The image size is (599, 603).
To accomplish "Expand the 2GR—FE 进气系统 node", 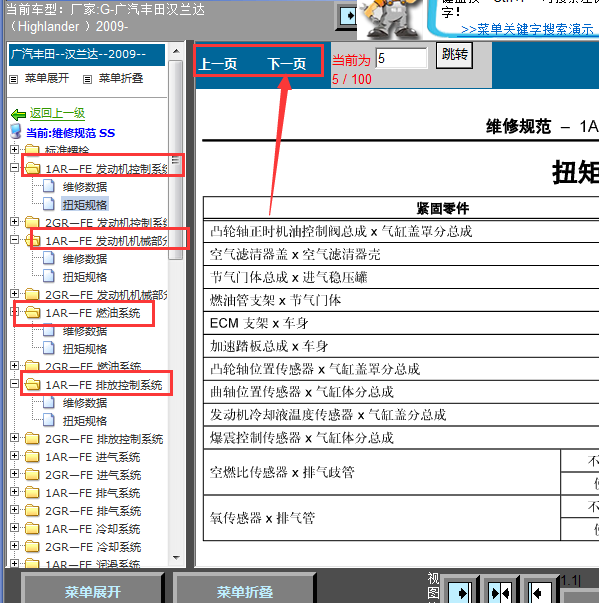I will coord(14,473).
